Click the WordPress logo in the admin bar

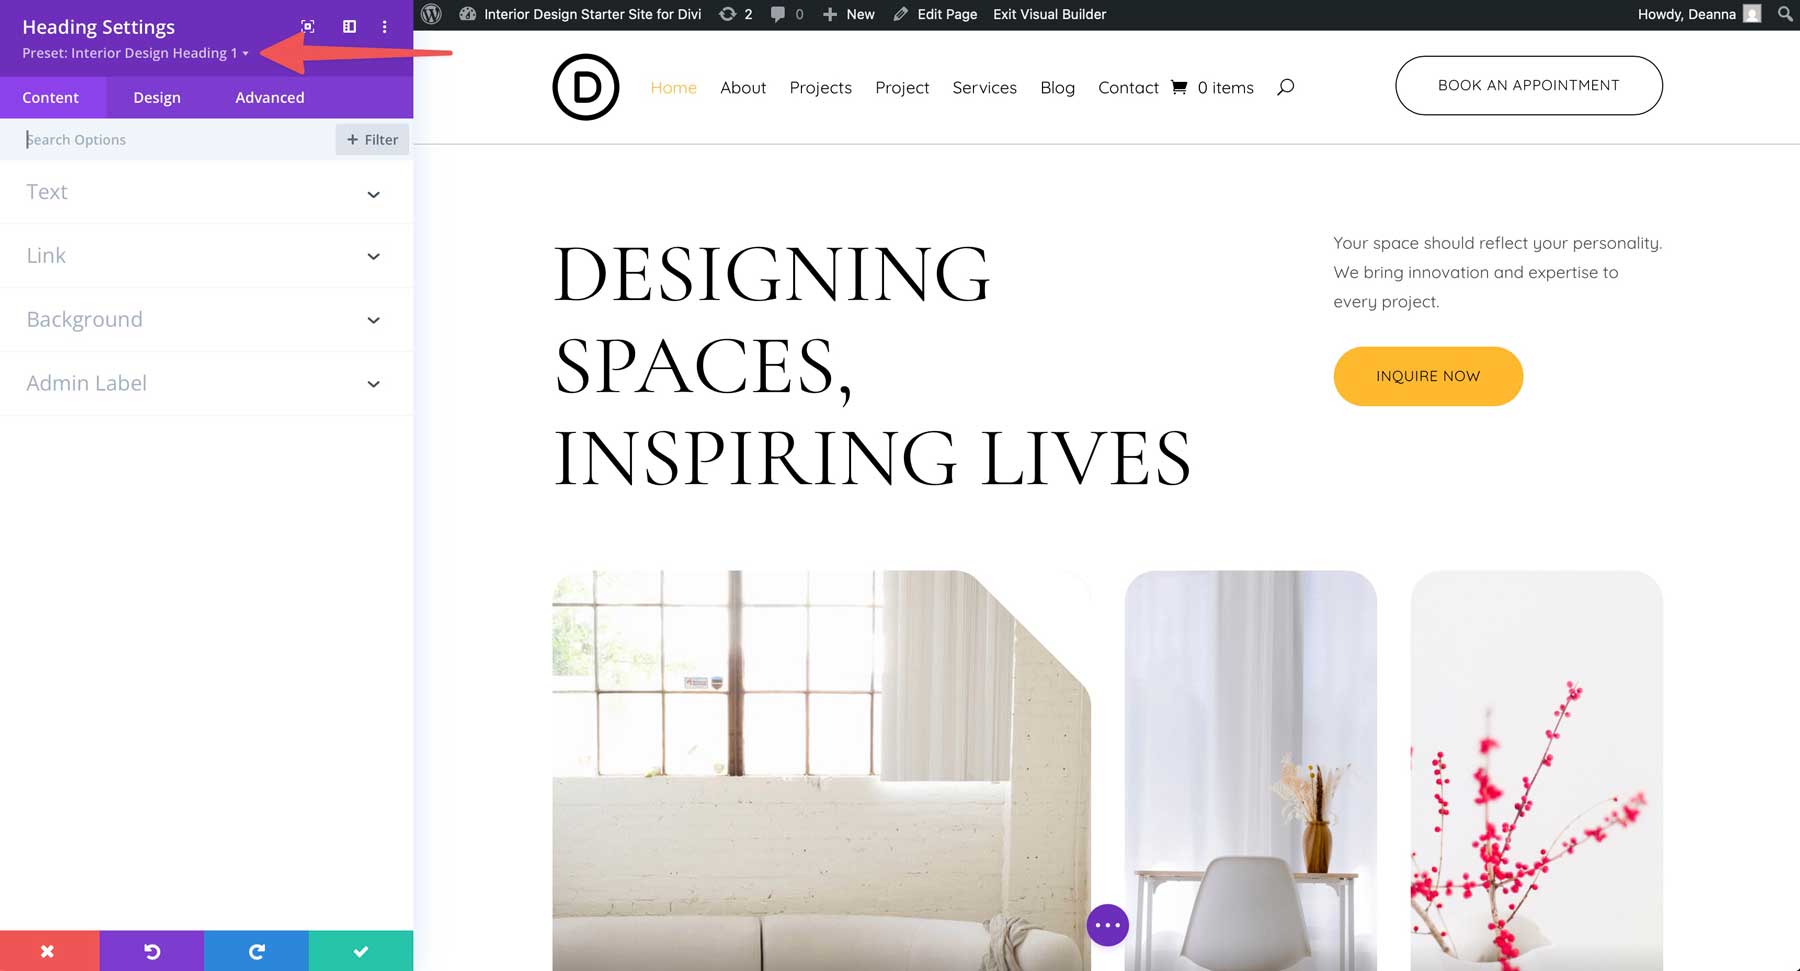432,14
